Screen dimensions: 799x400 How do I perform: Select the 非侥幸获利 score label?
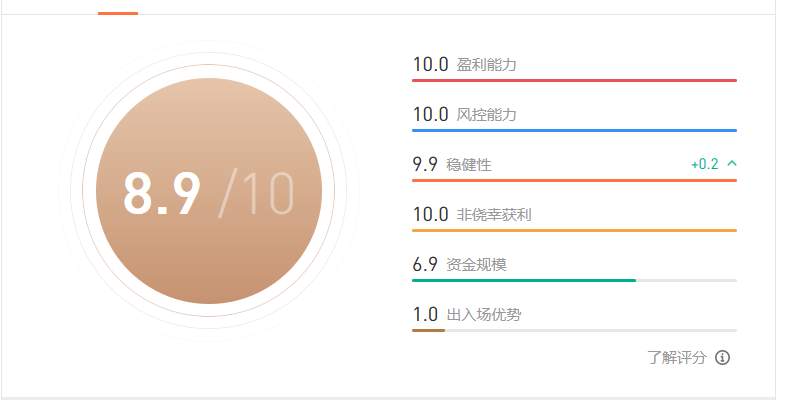pyautogui.click(x=494, y=215)
